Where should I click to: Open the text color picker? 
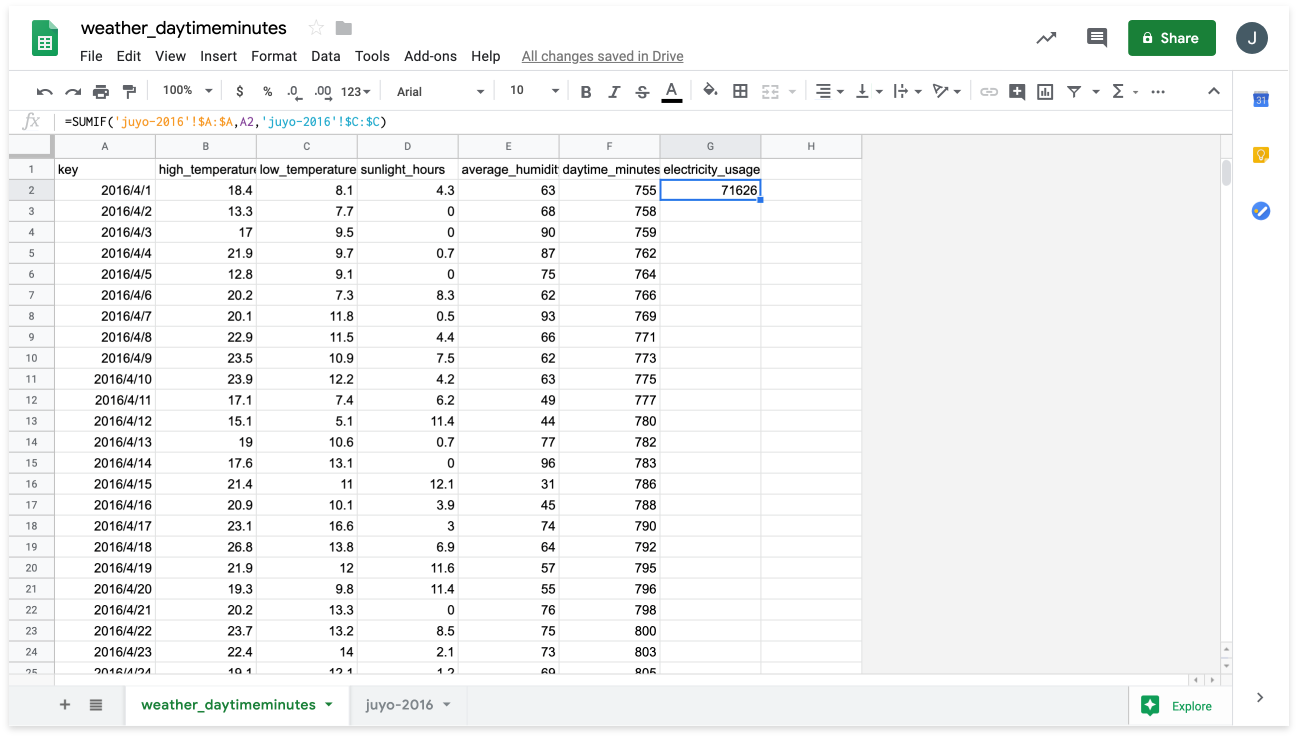[672, 91]
